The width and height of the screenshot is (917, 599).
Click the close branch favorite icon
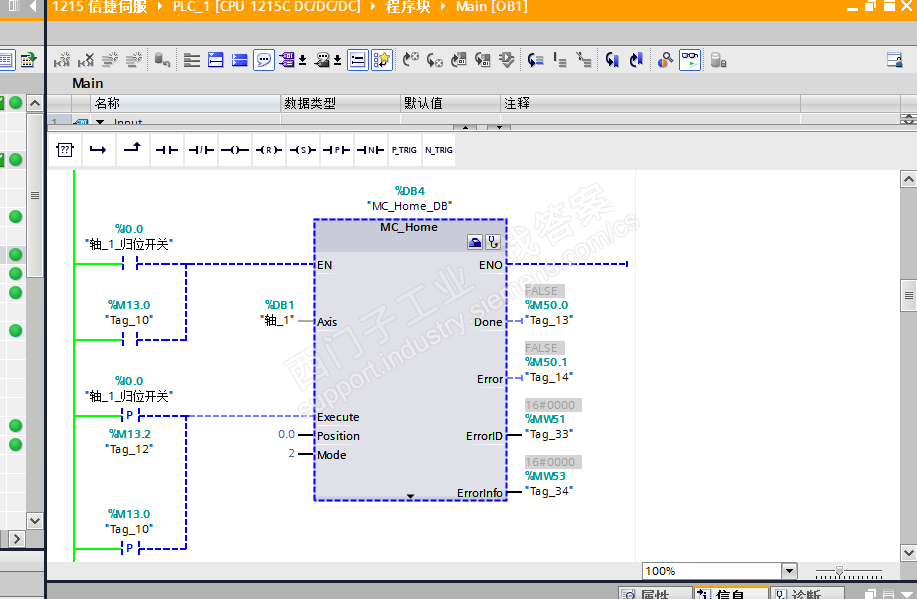click(132, 150)
